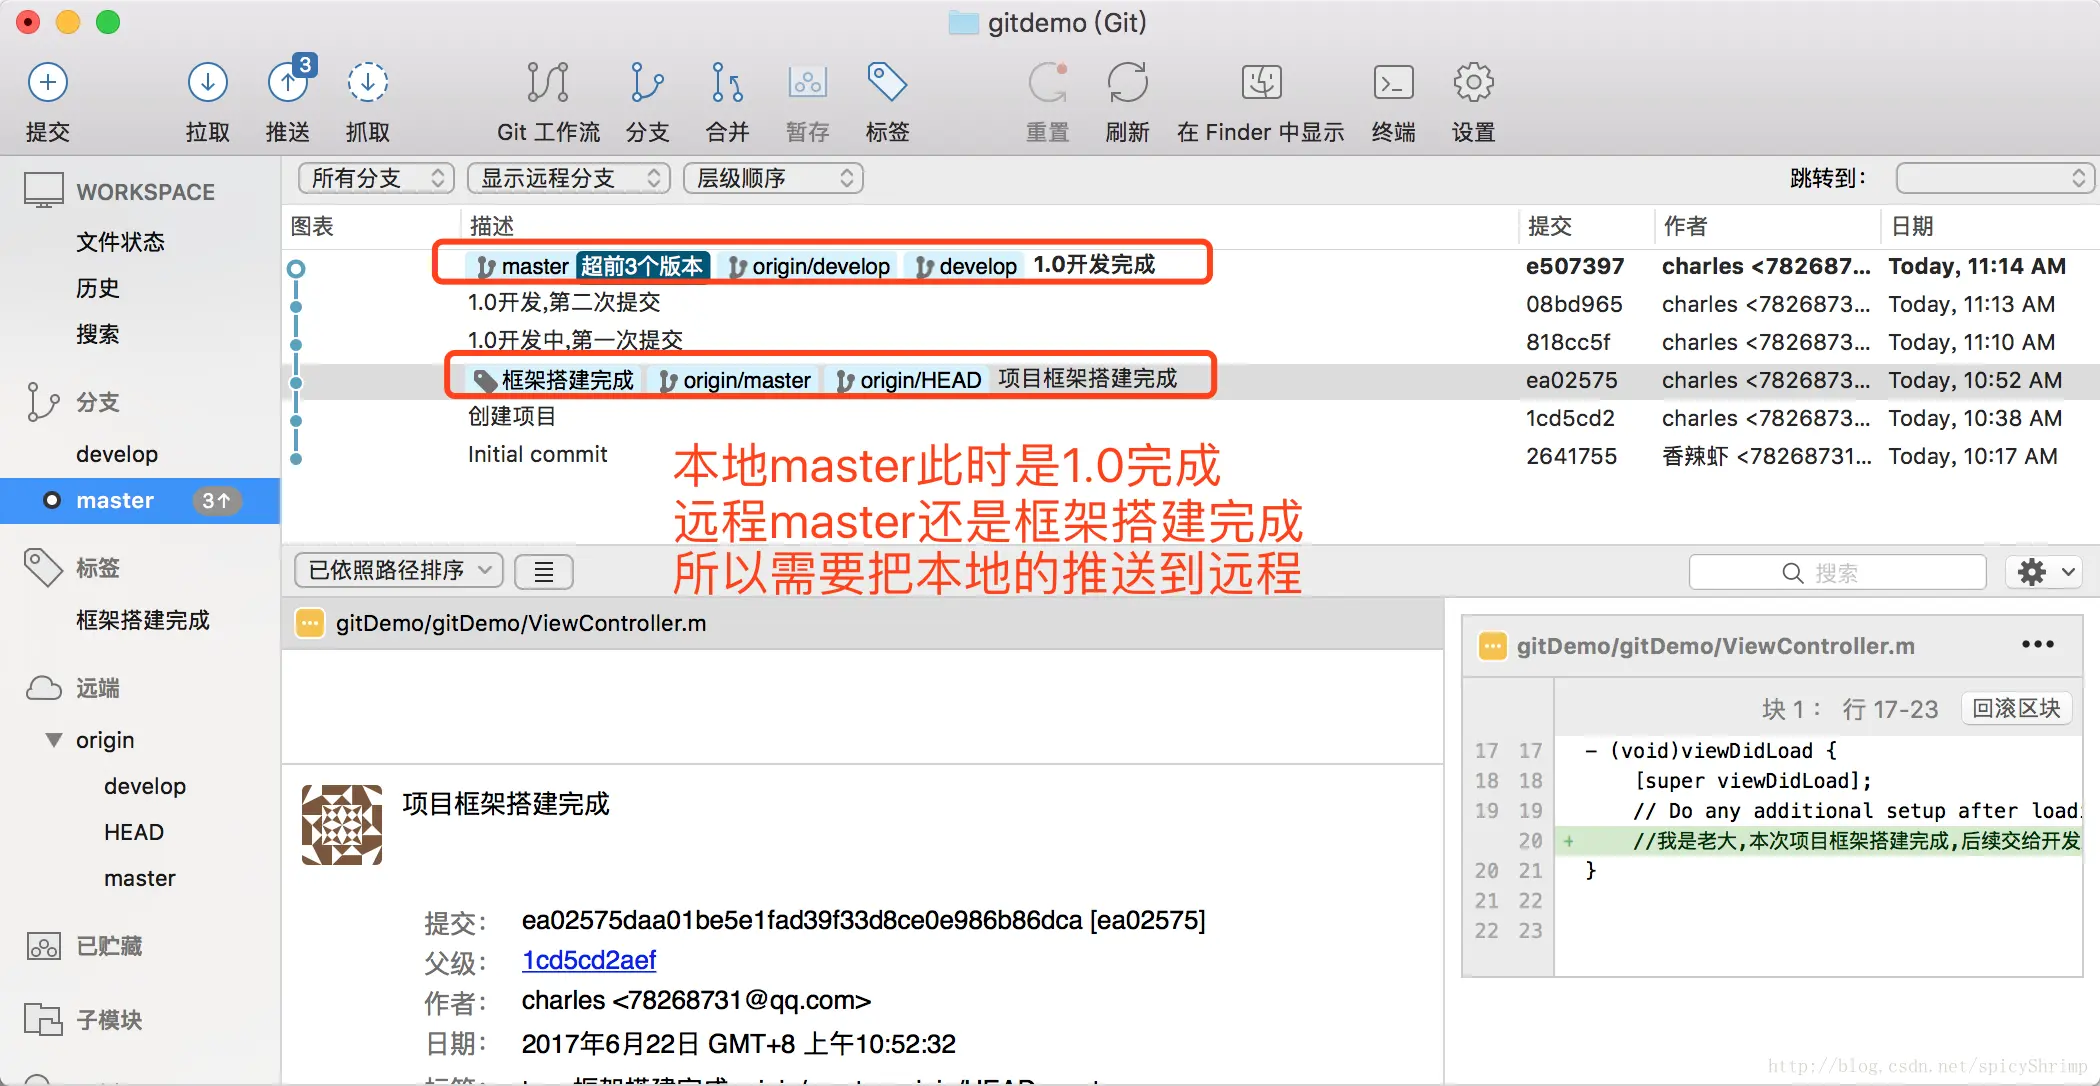
Task: Toggle the file list view mode button
Action: click(543, 571)
